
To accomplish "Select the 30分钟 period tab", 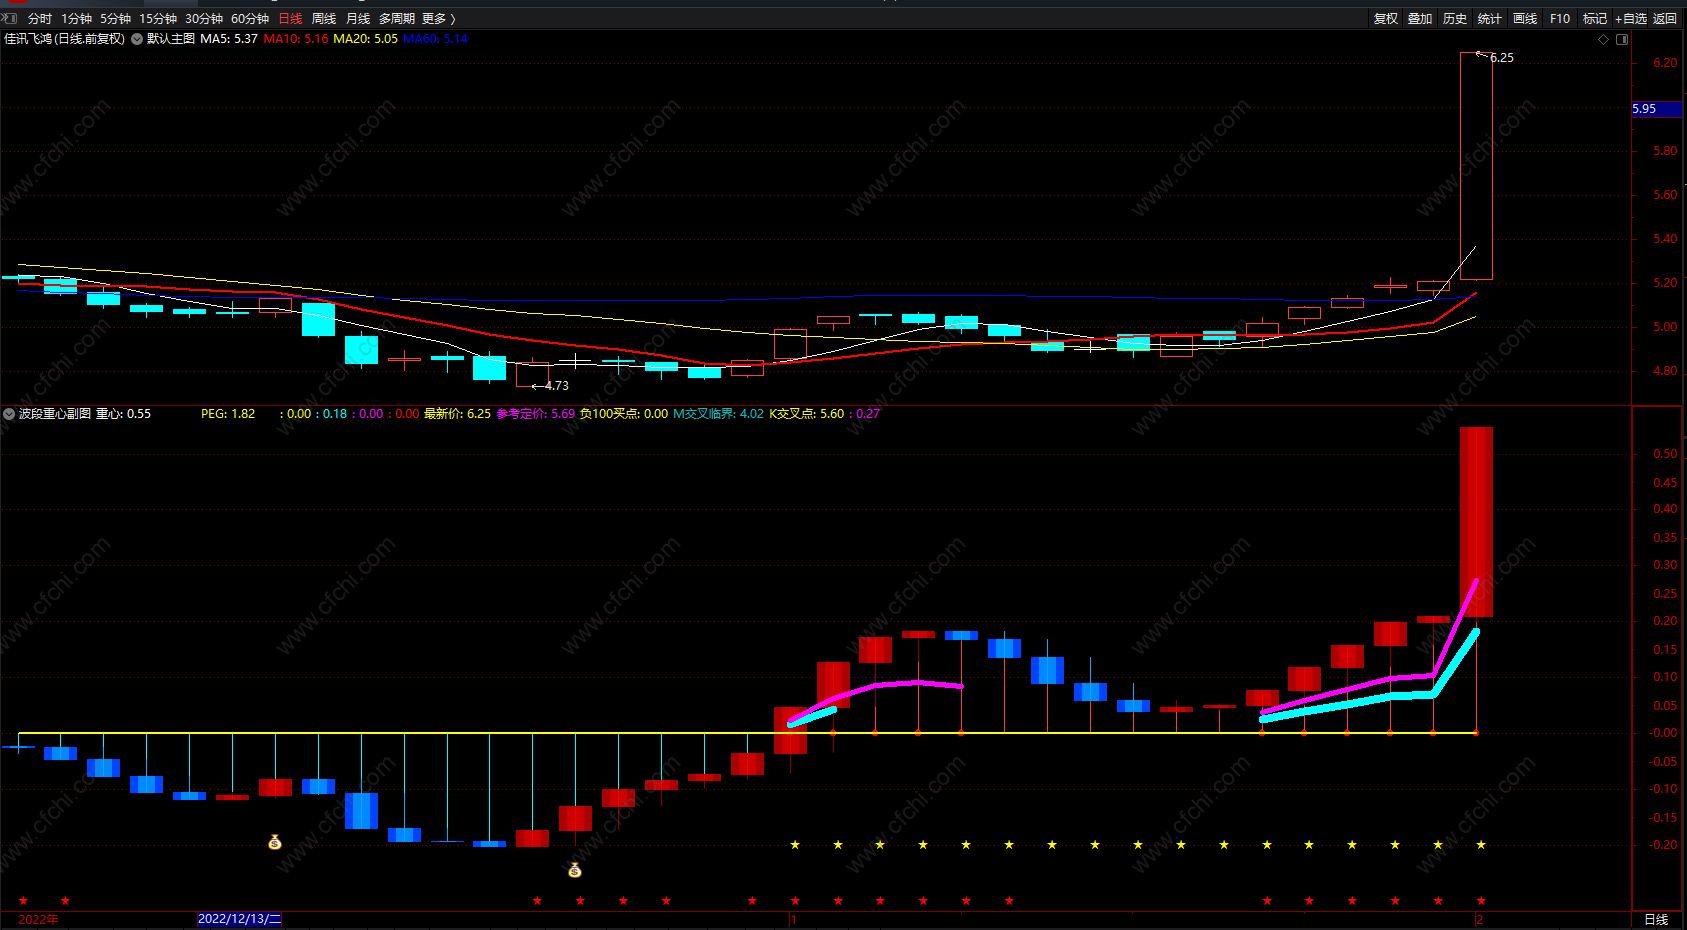I will 204,19.
